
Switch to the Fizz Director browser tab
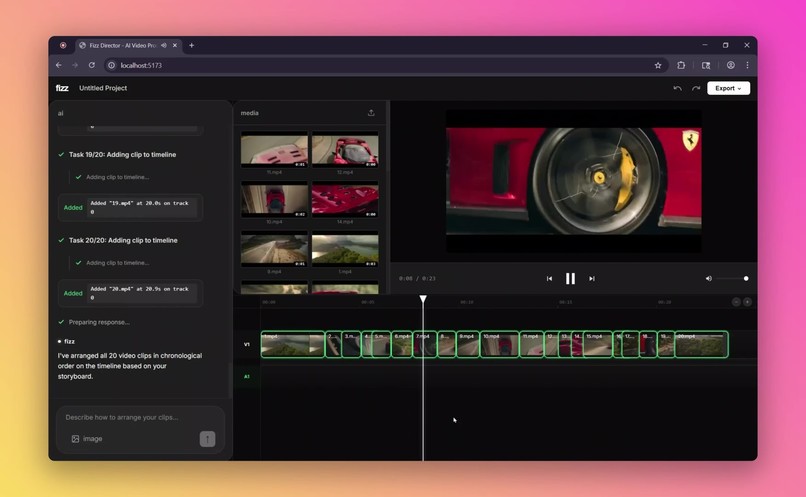pyautogui.click(x=123, y=46)
